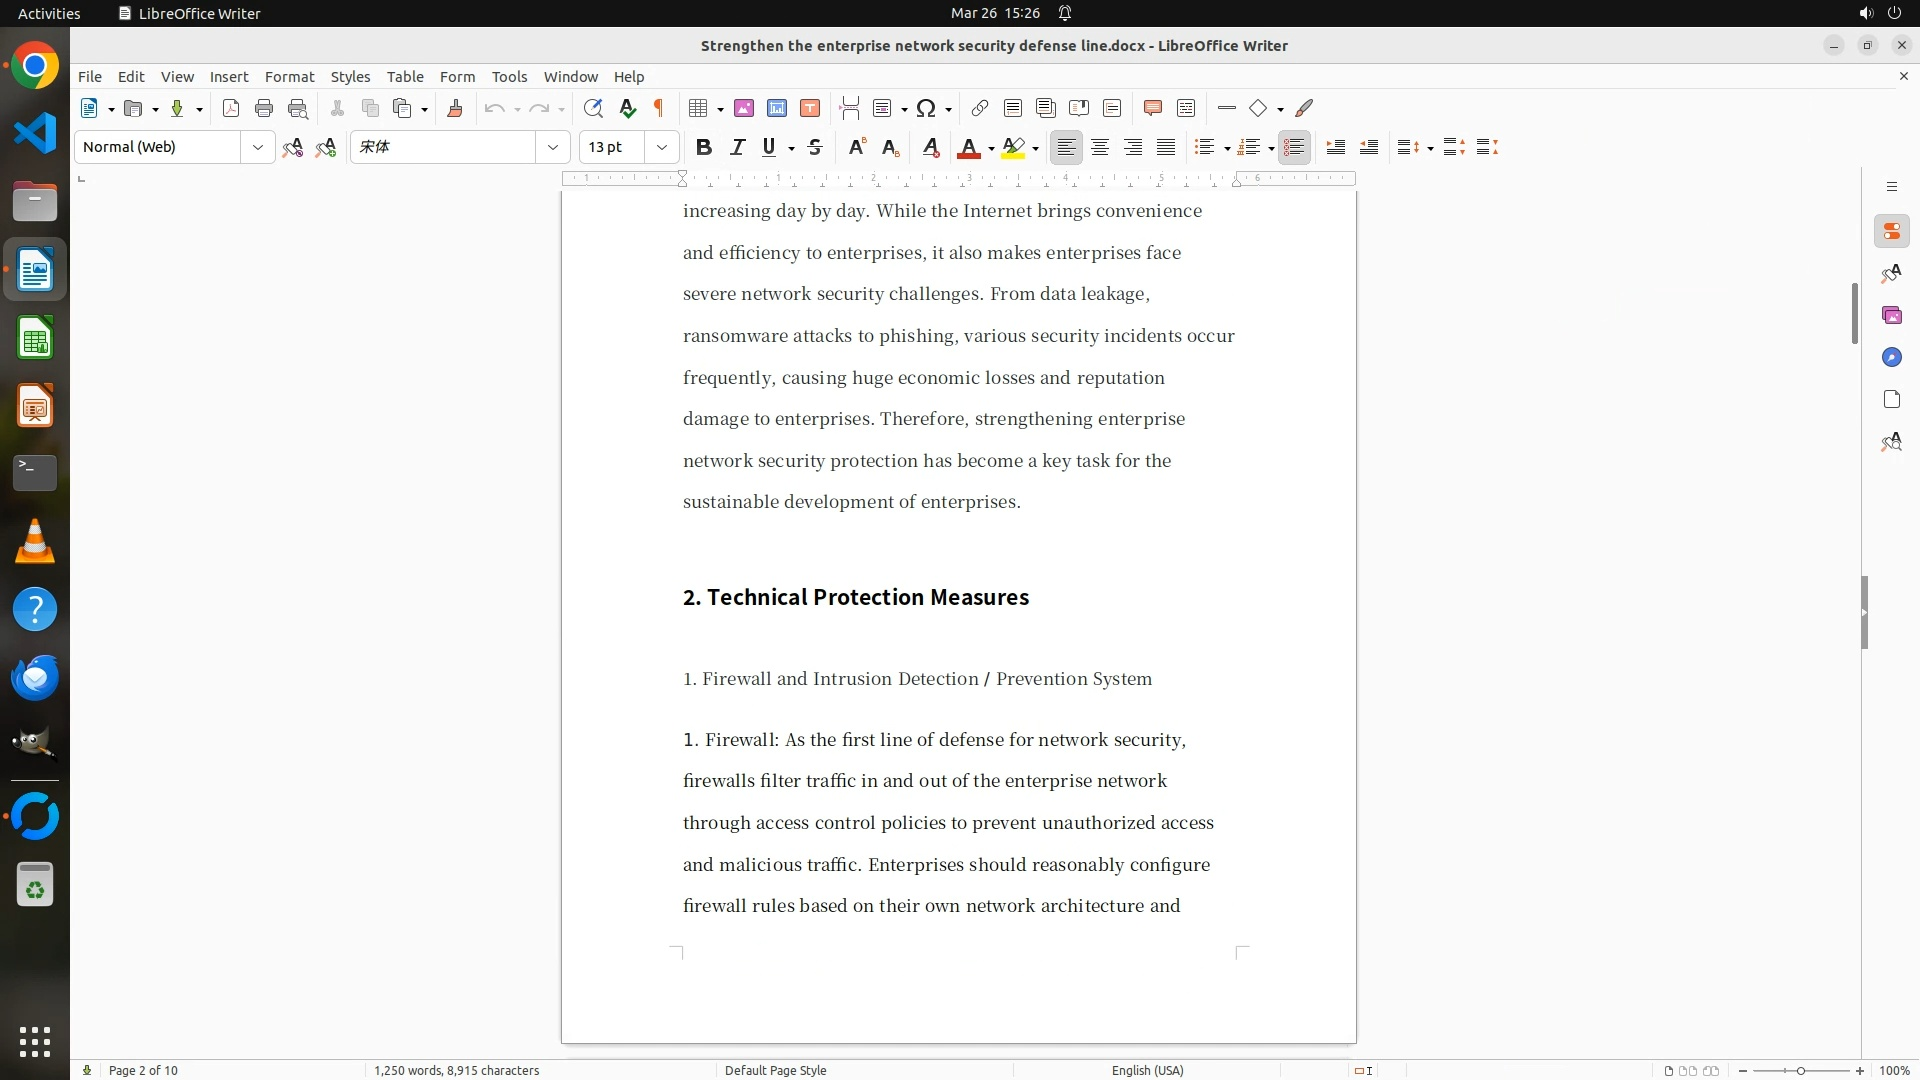Open Find and Replace tool
The height and width of the screenshot is (1080, 1920).
[593, 109]
